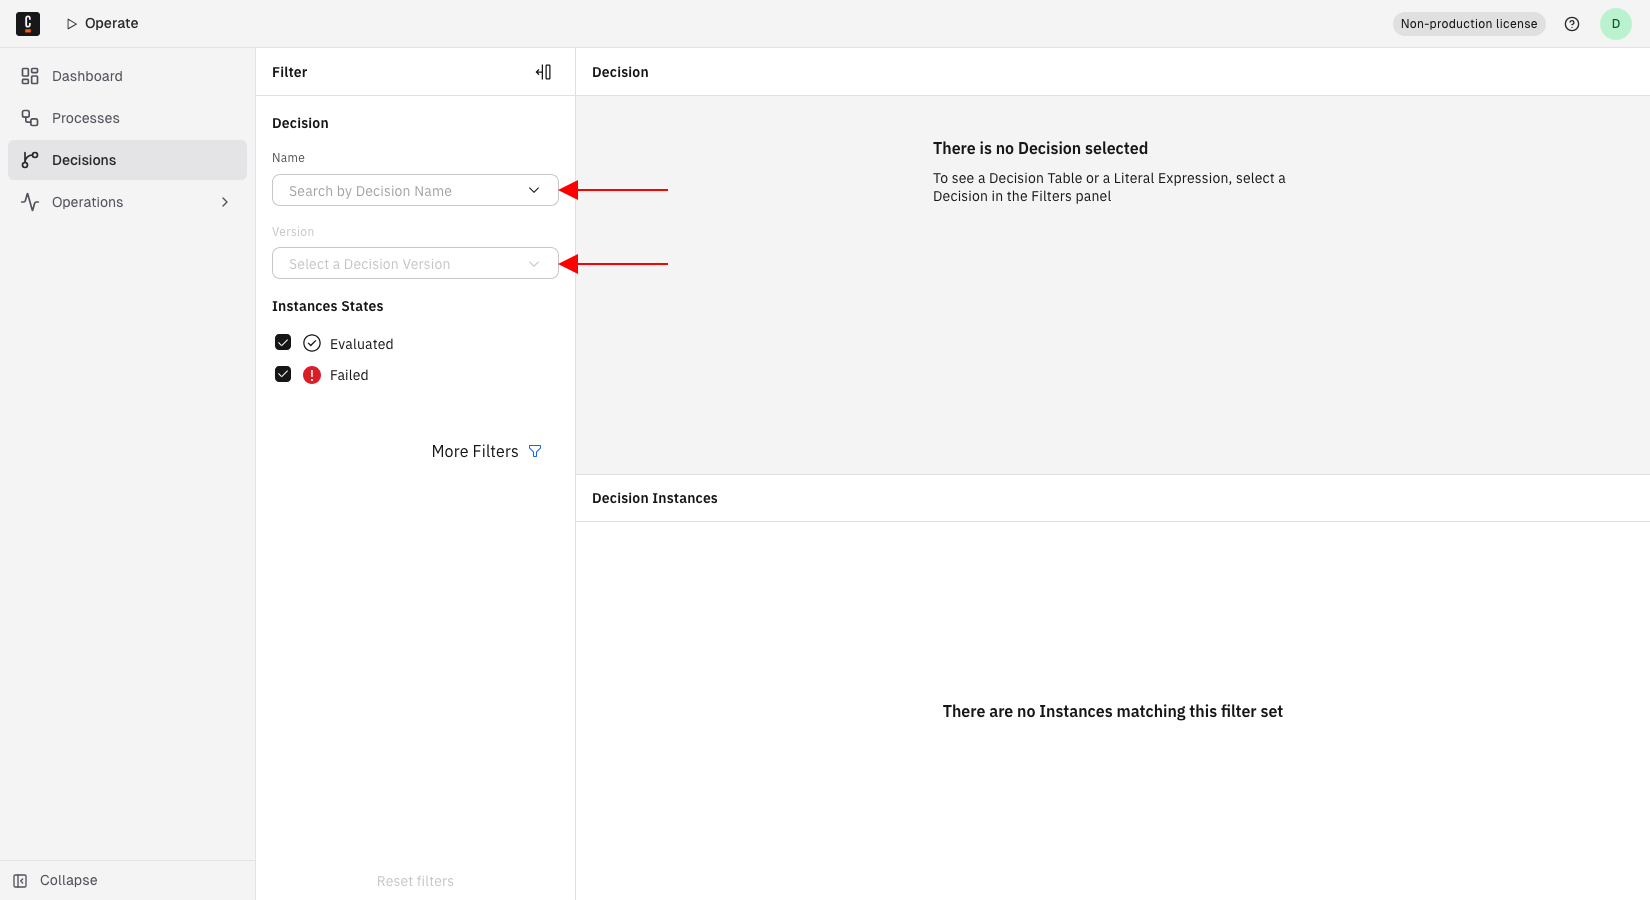The image size is (1650, 900).
Task: Click the Collapse label in the sidebar
Action: (x=69, y=880)
